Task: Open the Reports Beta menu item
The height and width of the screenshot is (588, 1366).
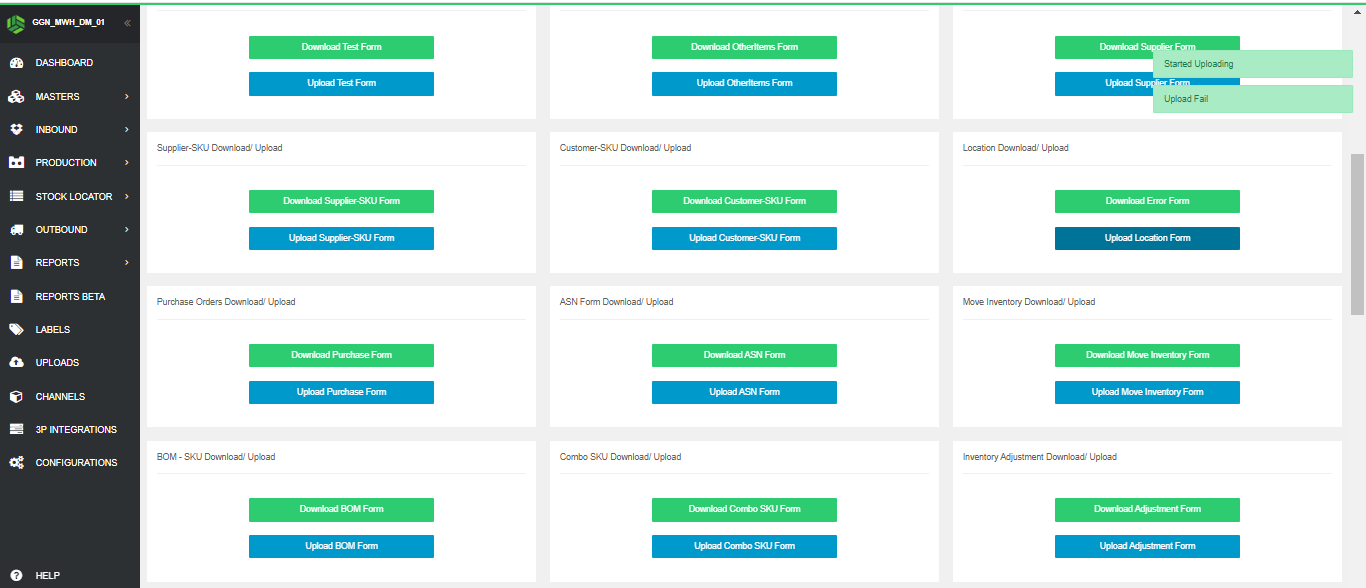Action: point(70,297)
